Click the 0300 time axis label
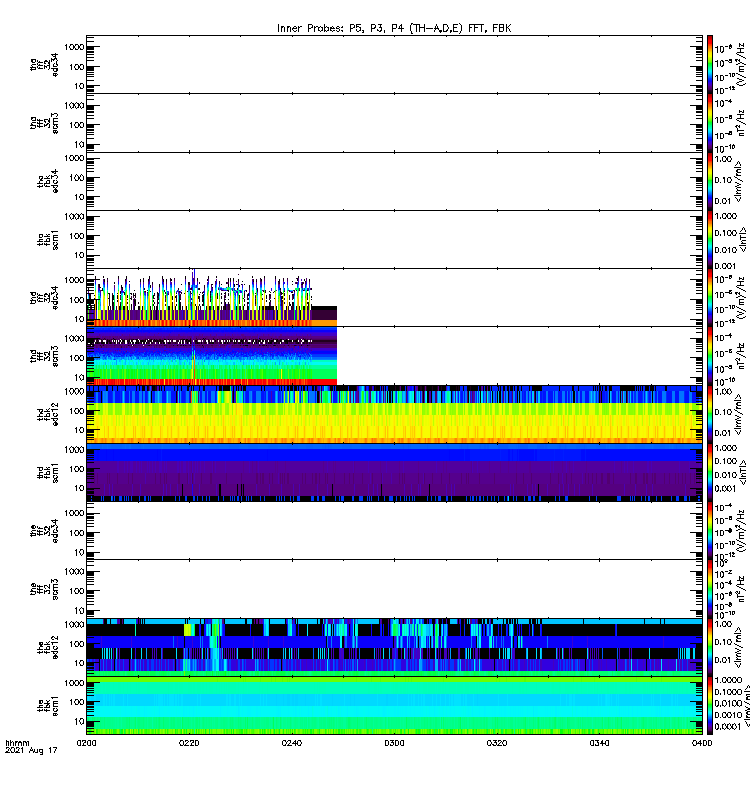This screenshot has width=750, height=800. pos(394,743)
